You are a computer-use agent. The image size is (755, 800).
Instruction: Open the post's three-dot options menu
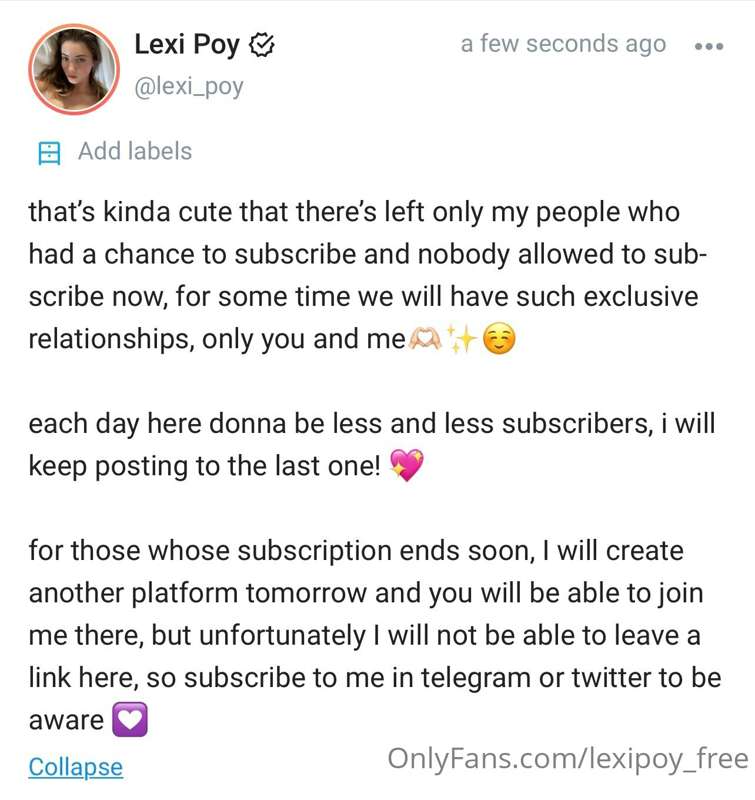click(707, 46)
